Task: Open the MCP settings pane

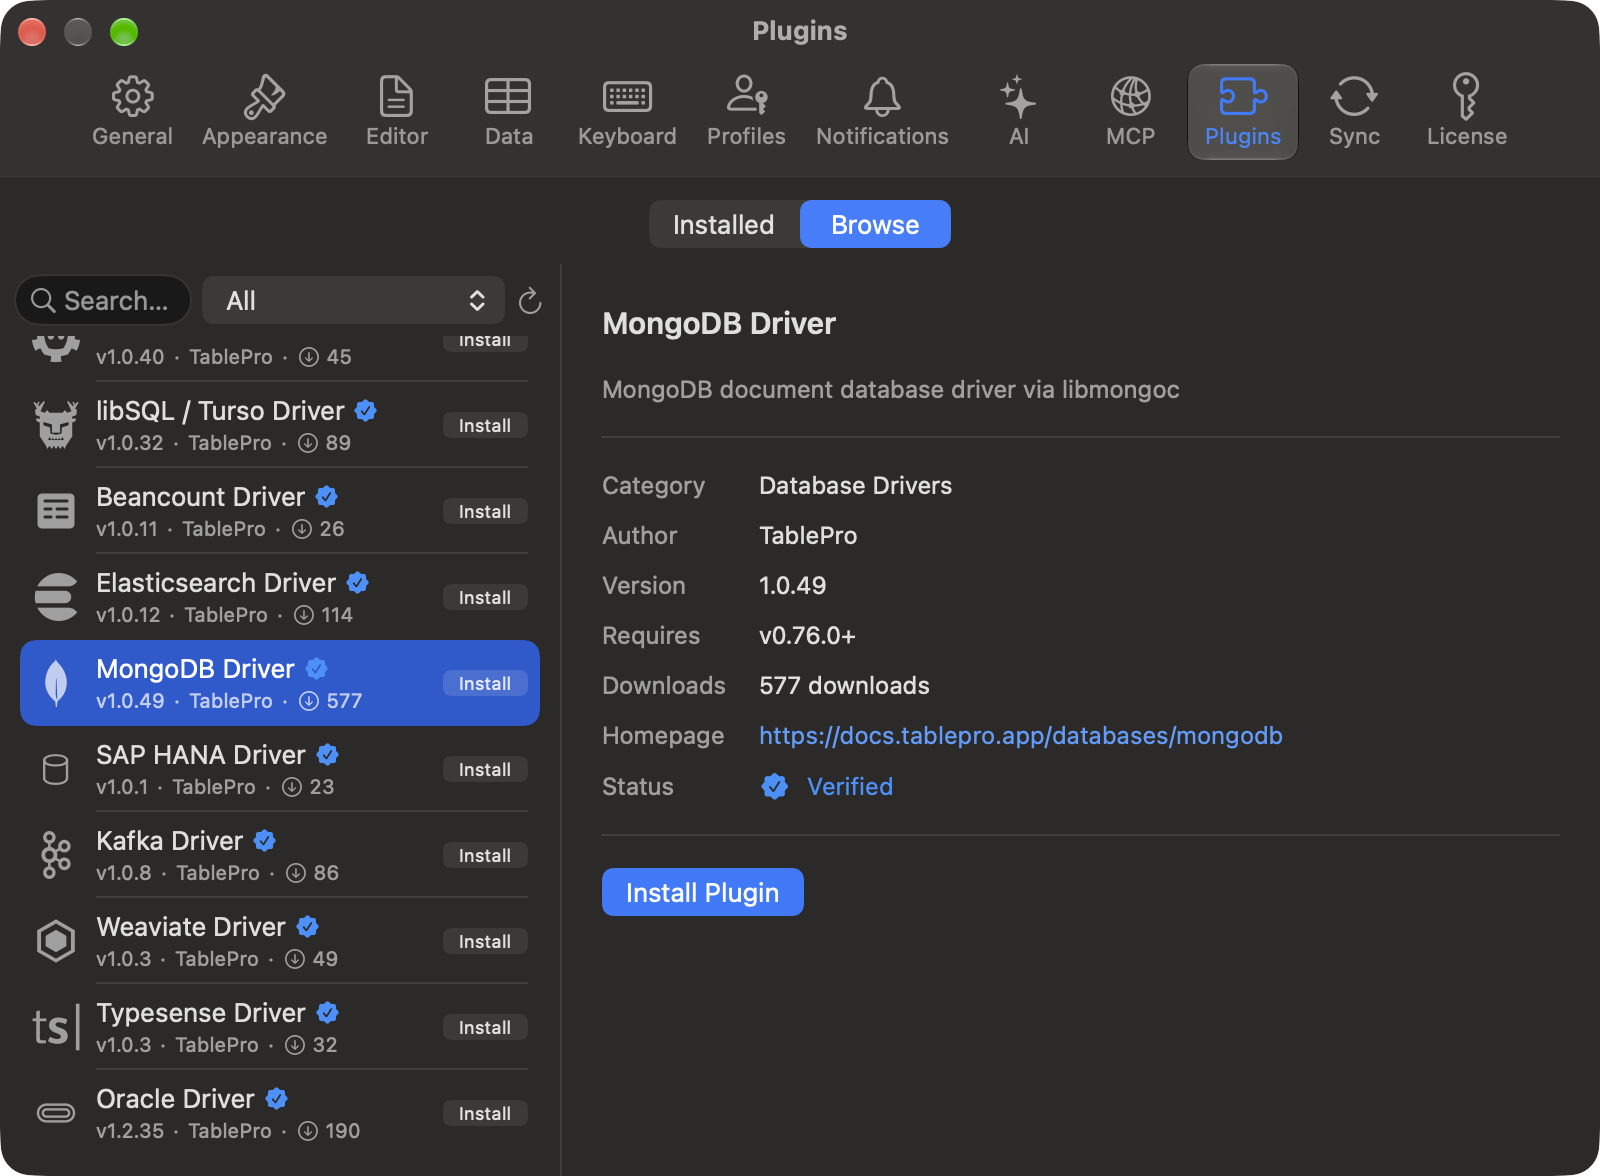Action: point(1130,112)
